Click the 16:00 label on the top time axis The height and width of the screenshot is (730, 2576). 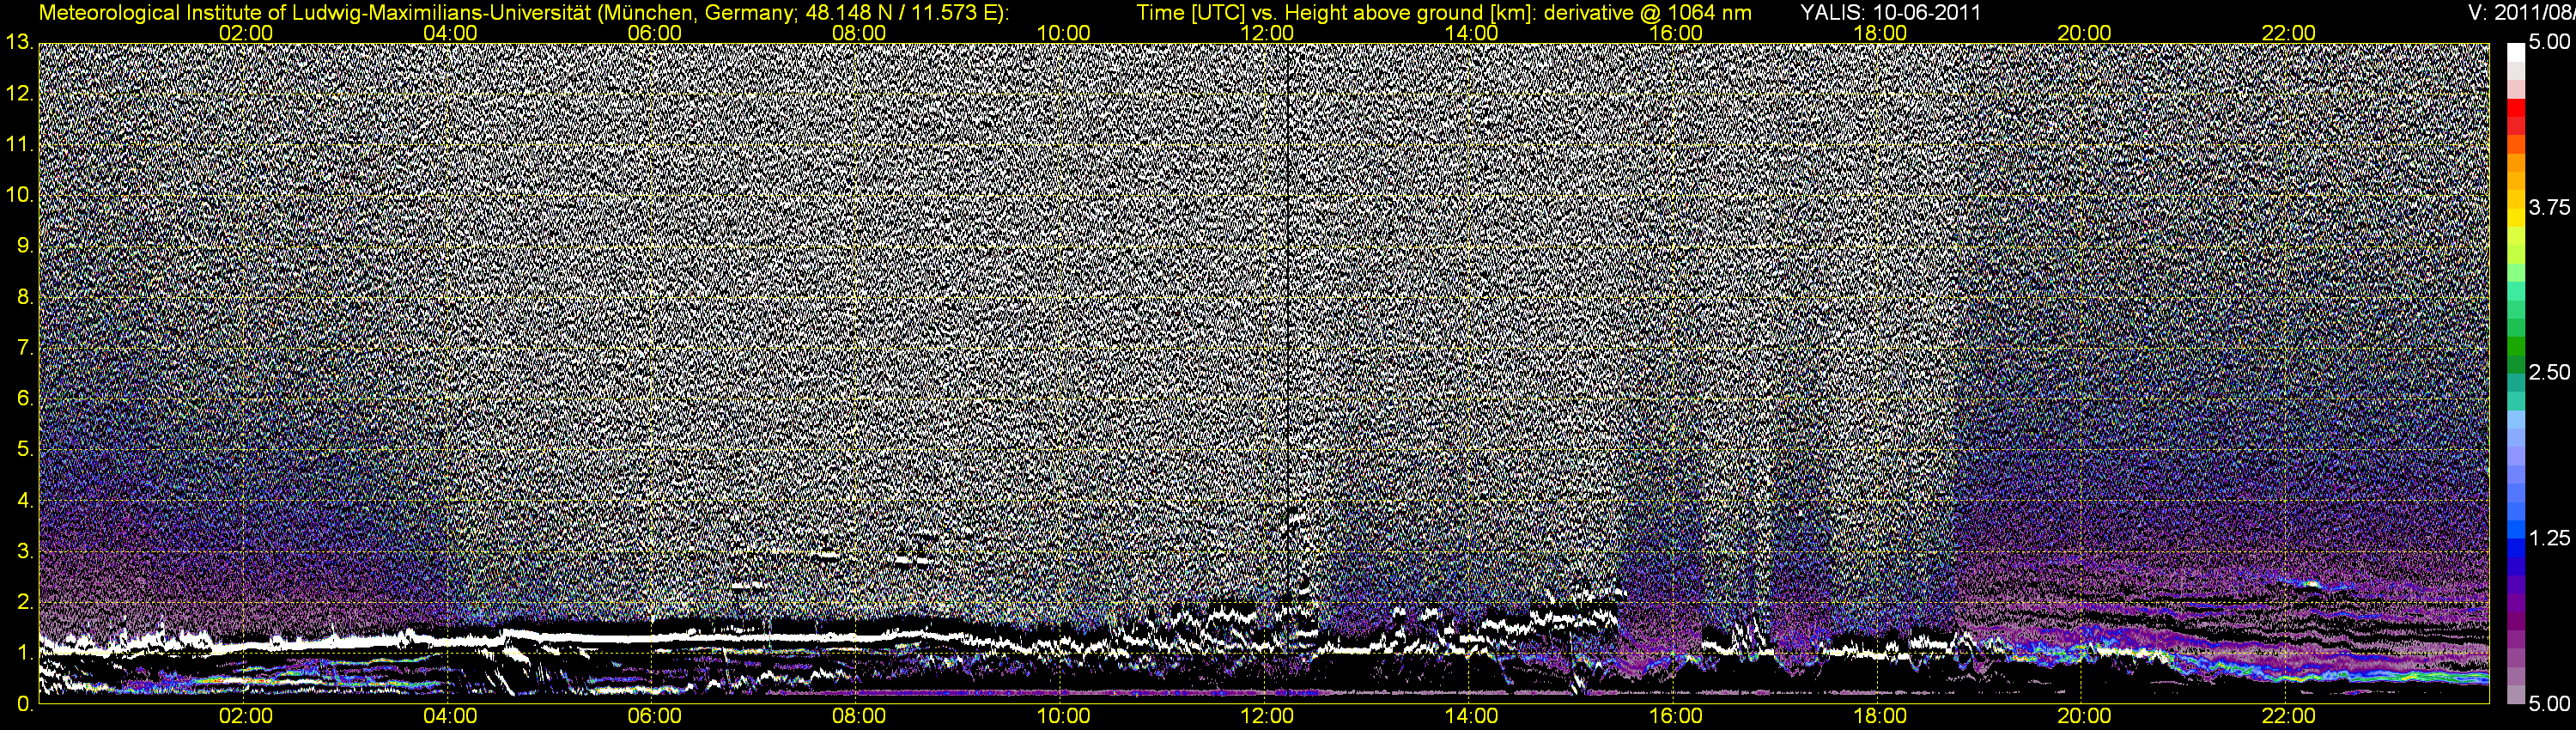coord(1676,33)
